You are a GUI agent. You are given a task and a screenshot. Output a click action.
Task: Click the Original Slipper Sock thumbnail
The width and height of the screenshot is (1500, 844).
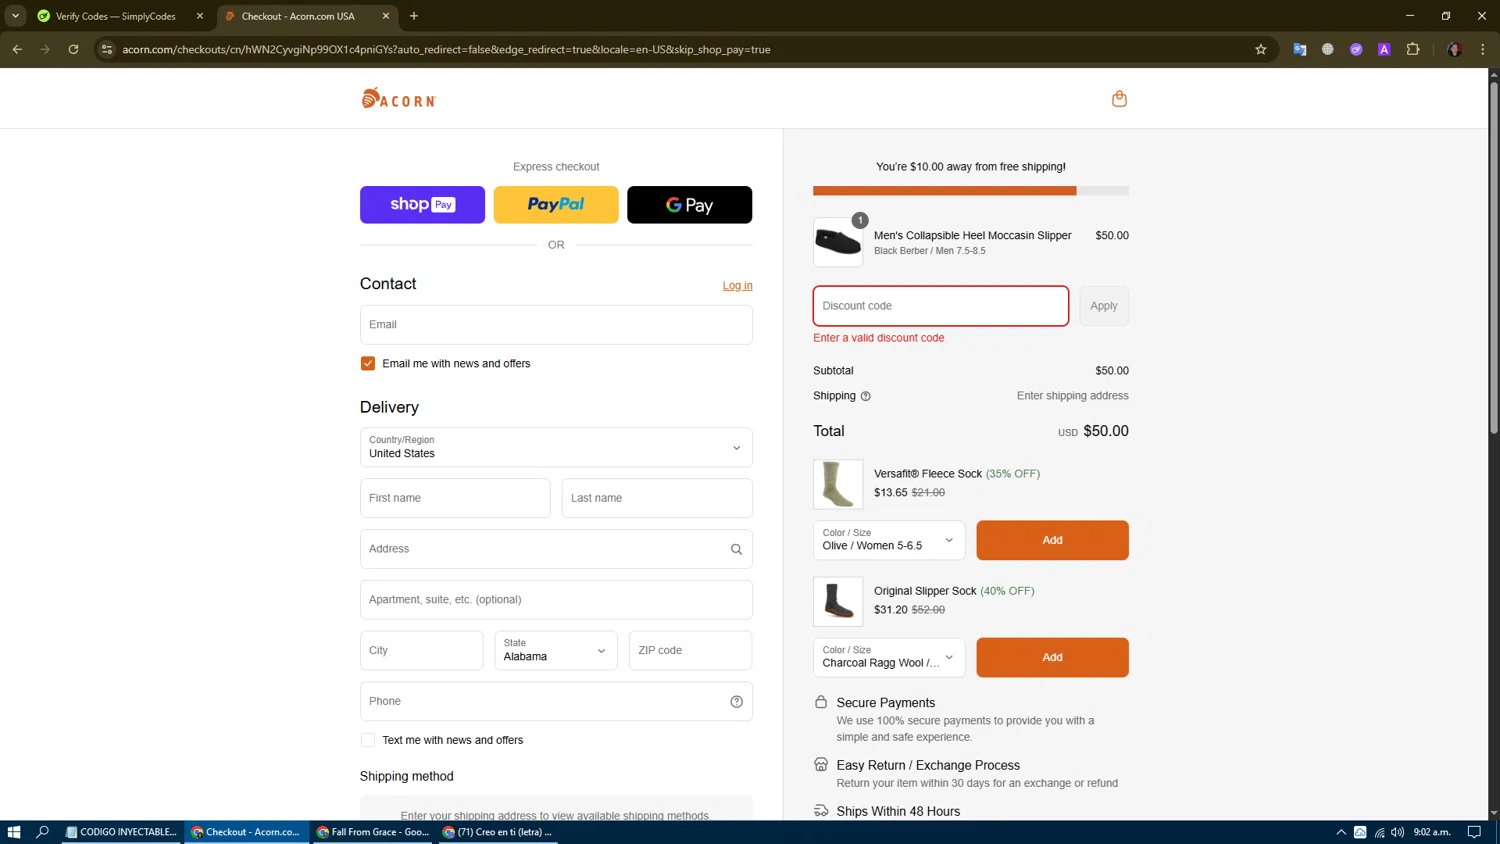tap(838, 601)
